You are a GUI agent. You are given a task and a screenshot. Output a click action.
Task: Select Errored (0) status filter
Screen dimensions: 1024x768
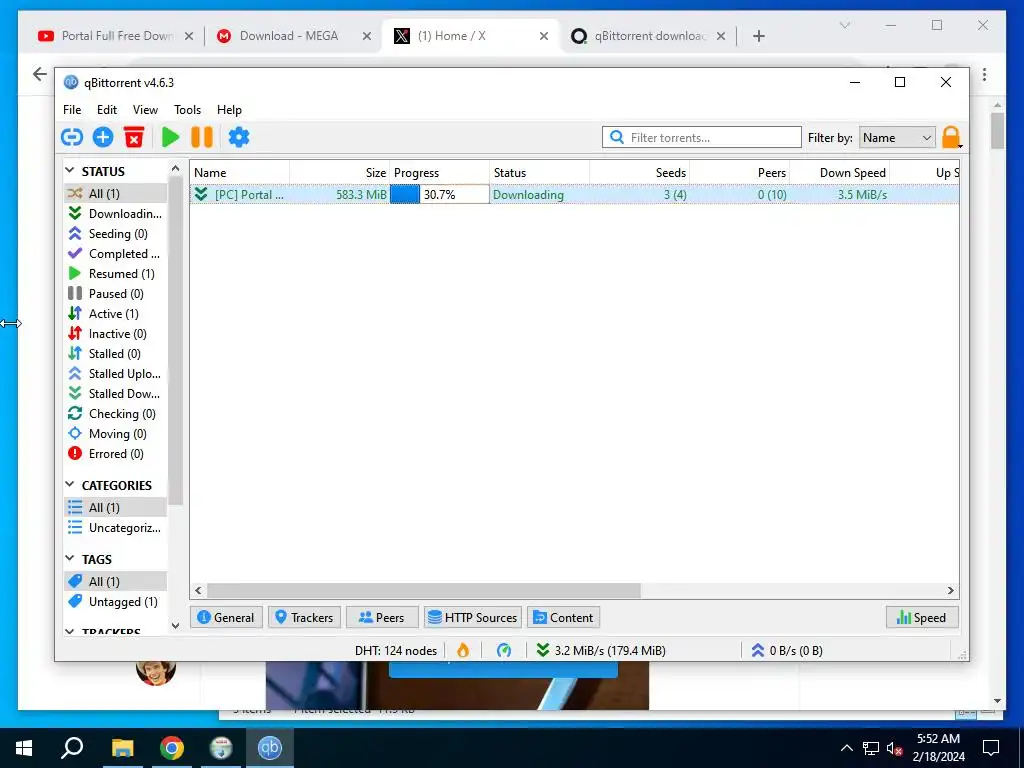click(116, 454)
